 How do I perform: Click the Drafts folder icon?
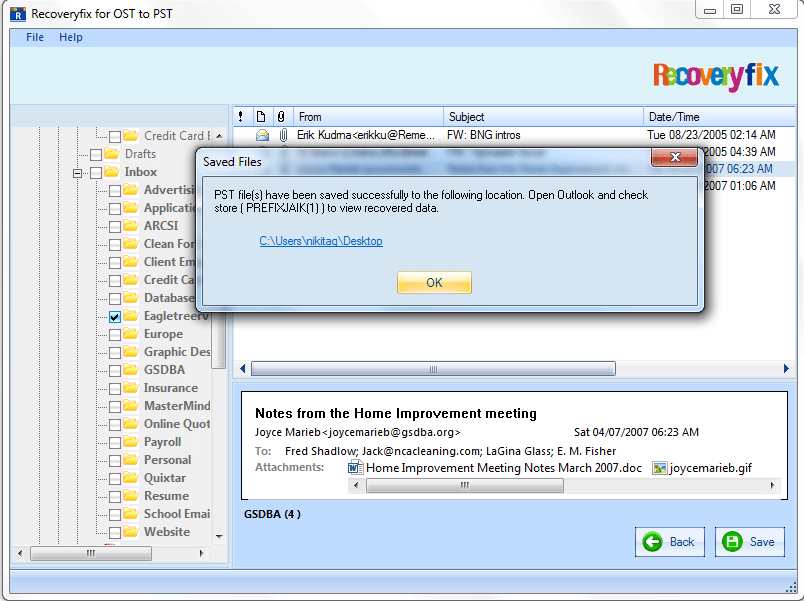112,153
